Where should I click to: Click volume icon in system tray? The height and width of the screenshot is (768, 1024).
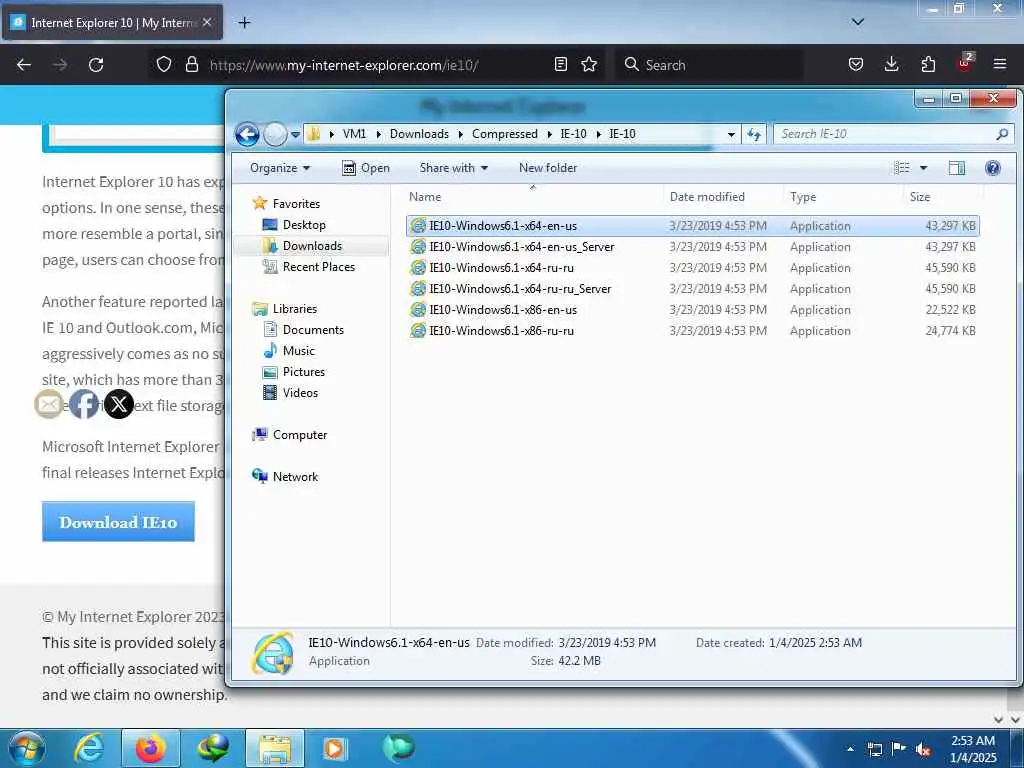(x=923, y=749)
